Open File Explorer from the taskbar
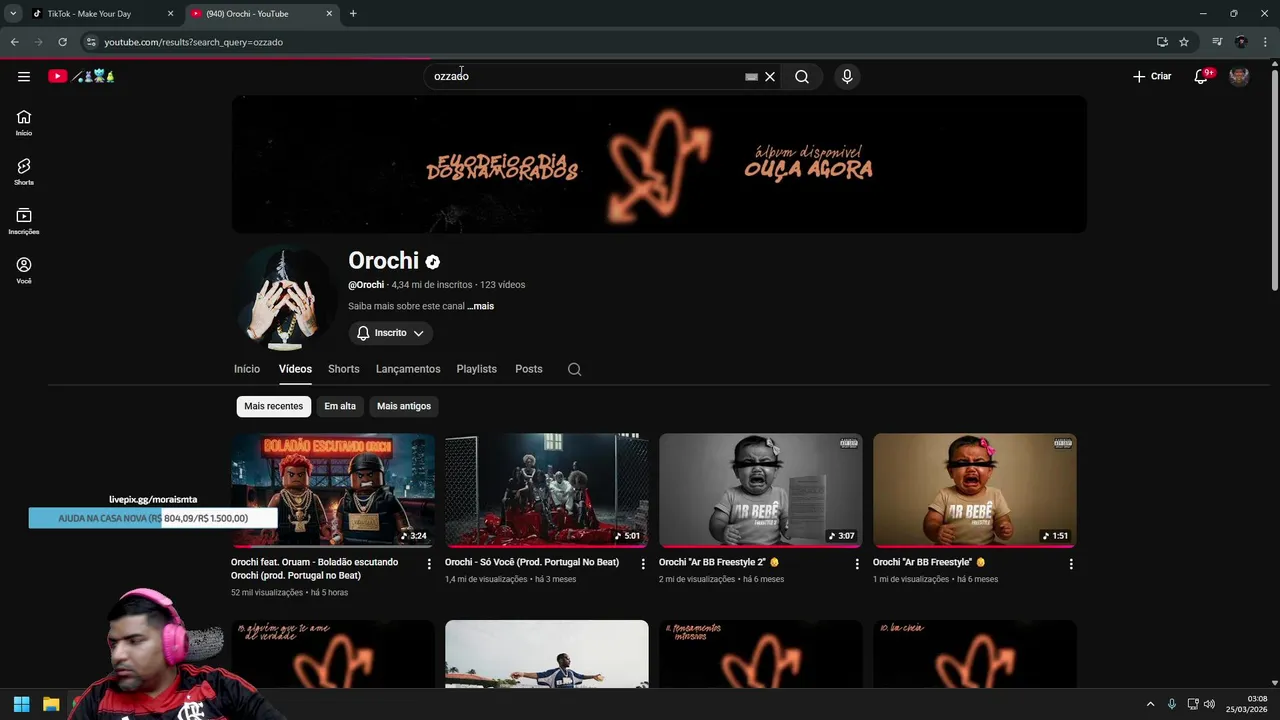 51,704
